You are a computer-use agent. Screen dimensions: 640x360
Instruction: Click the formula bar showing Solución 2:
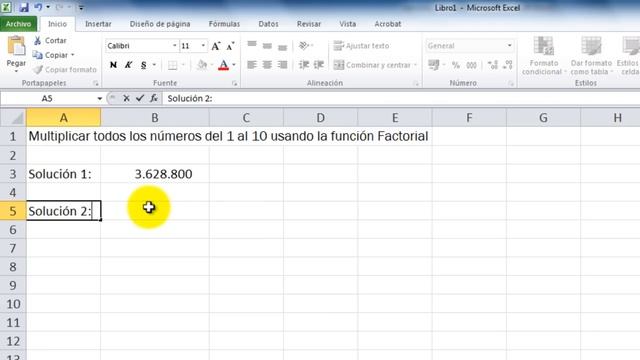[x=402, y=98]
